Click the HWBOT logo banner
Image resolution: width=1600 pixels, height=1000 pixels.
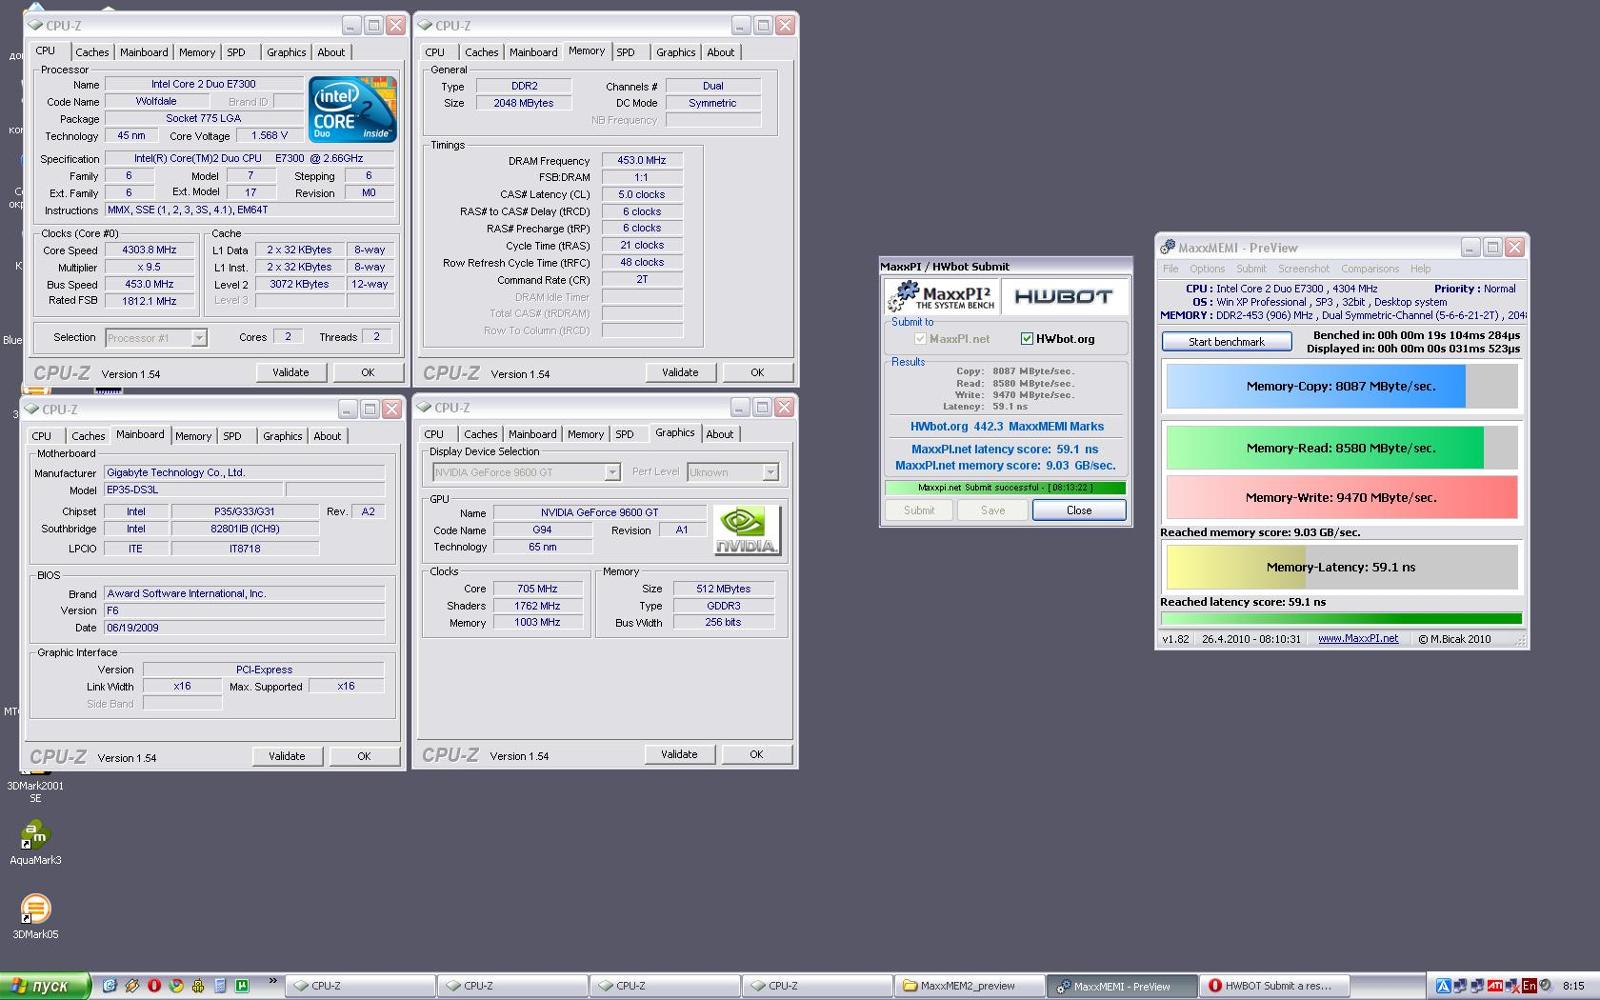click(x=1063, y=296)
